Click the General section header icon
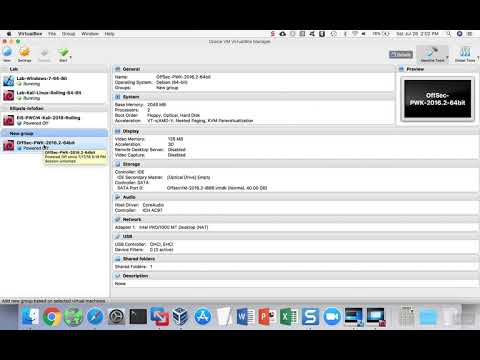This screenshot has height=360, width=480. coord(117,69)
